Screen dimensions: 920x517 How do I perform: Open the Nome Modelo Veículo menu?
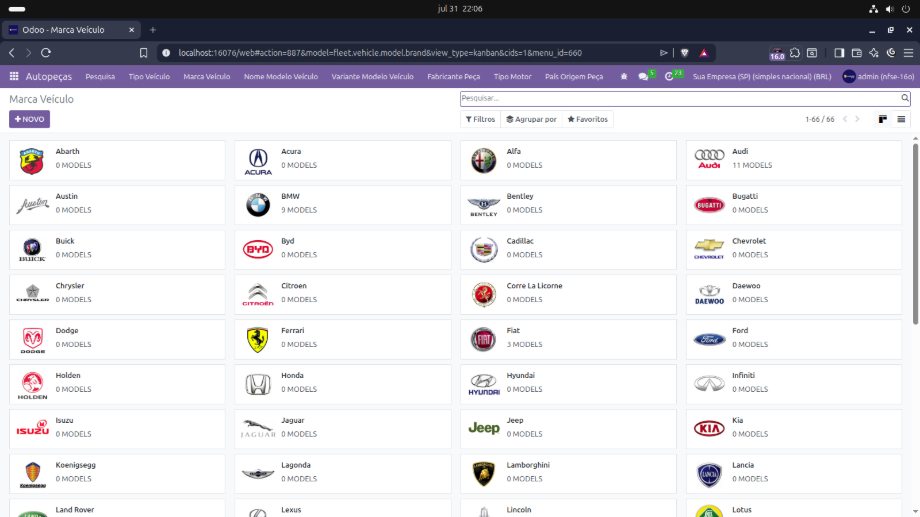(x=281, y=76)
